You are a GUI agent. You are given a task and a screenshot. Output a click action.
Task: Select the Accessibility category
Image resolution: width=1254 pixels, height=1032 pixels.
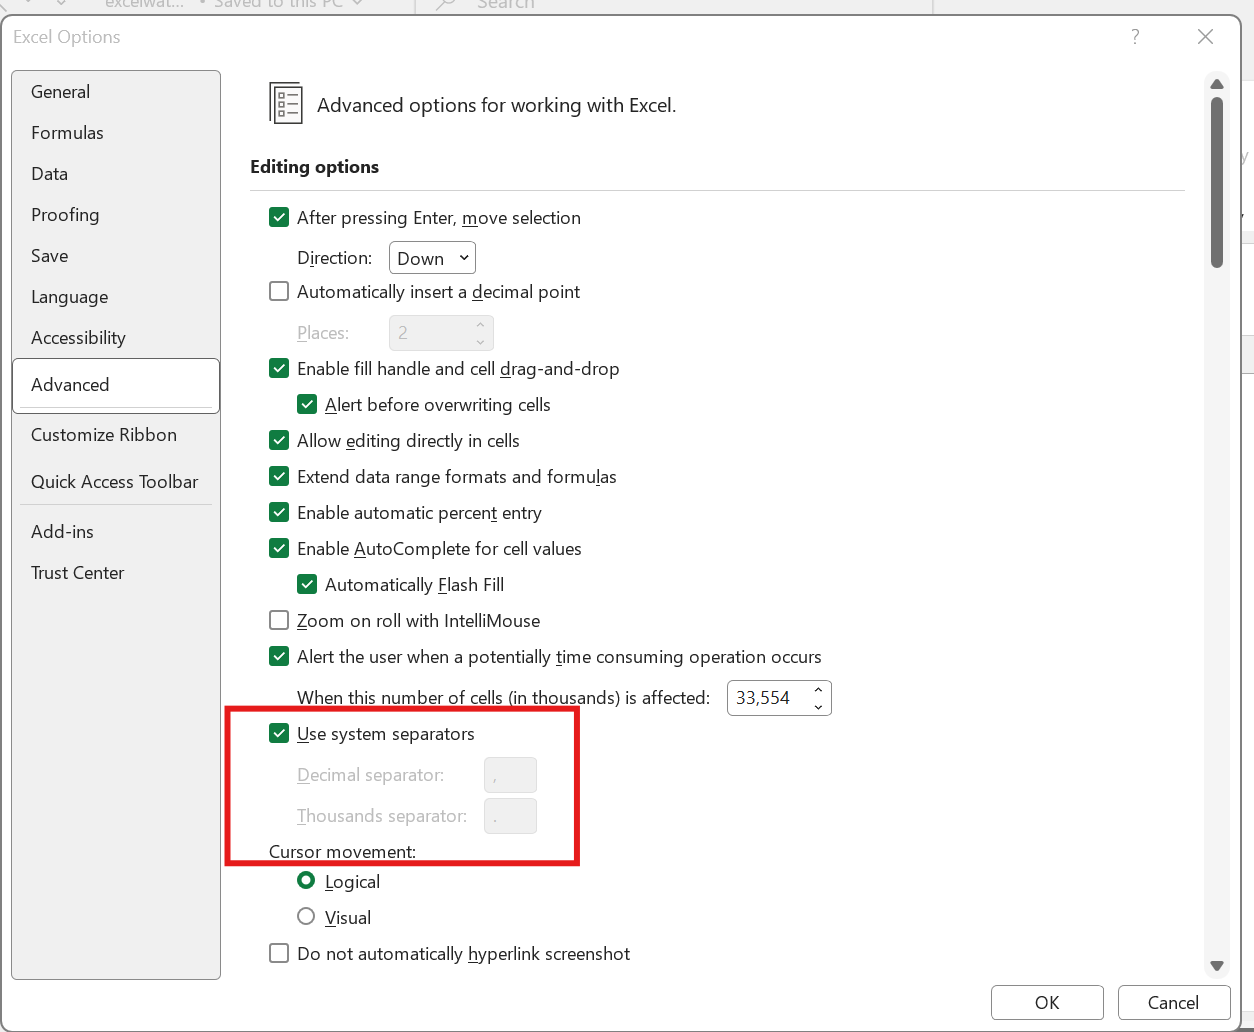pos(116,338)
